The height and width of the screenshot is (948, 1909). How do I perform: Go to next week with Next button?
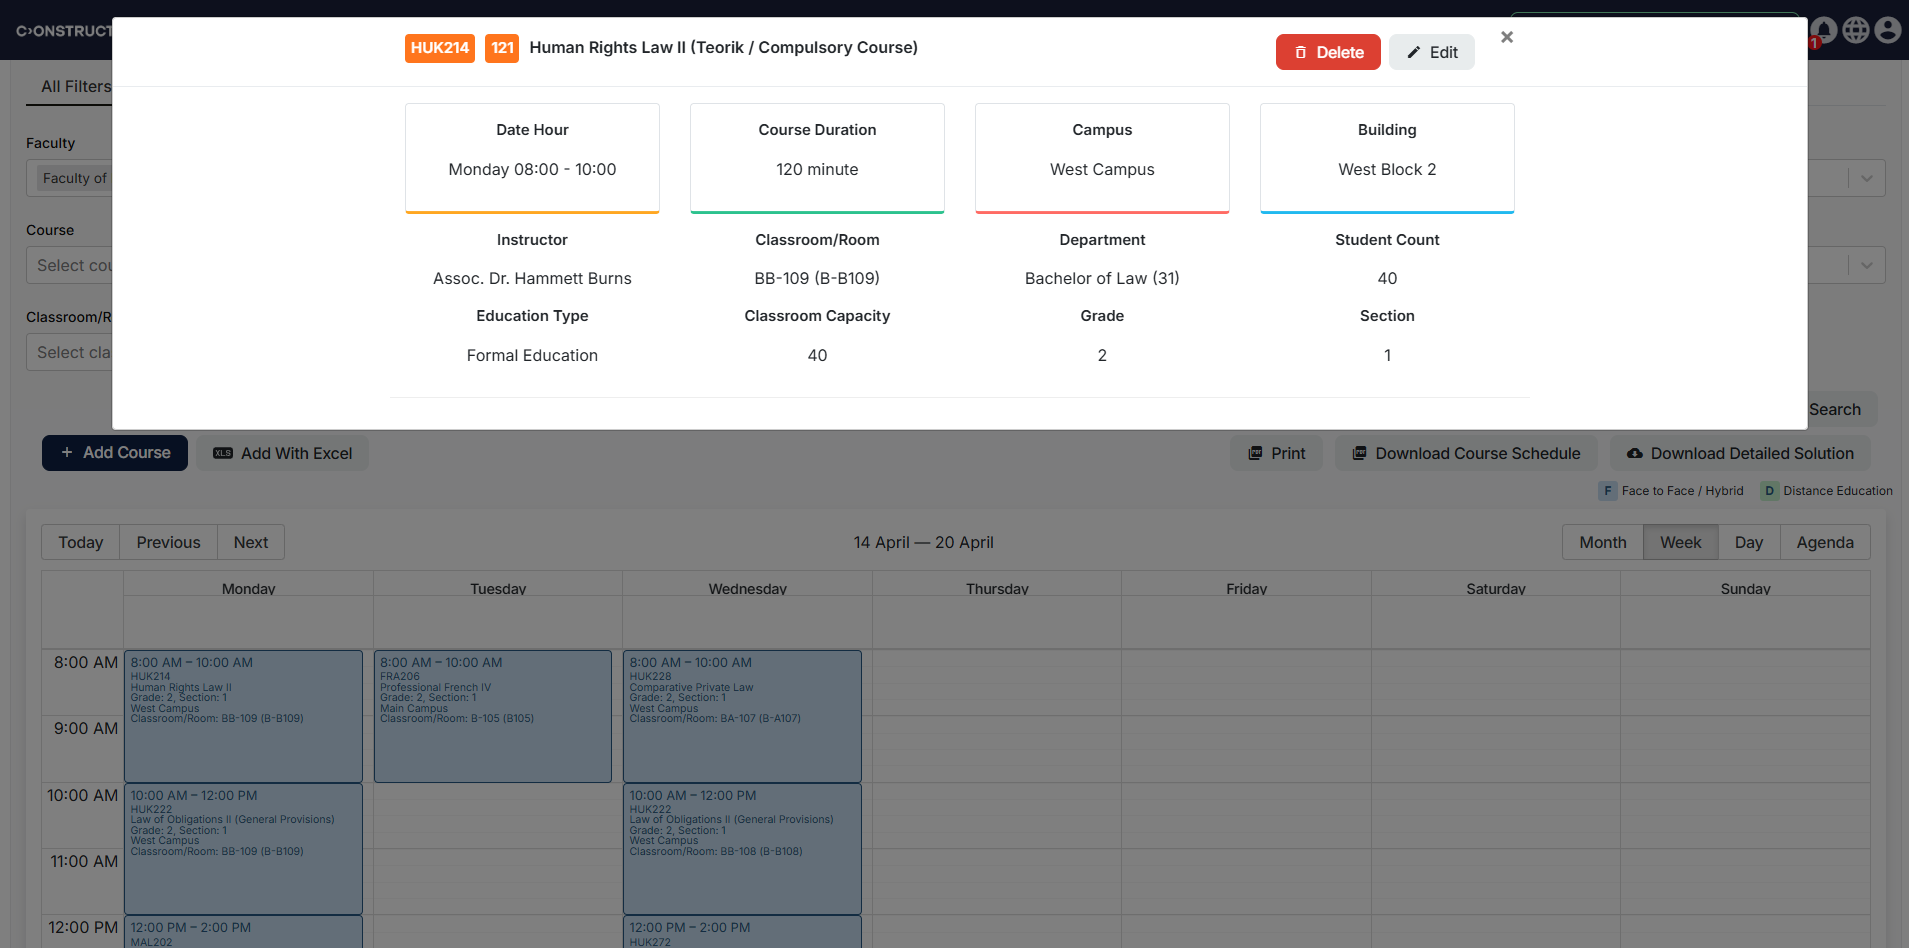tap(250, 541)
